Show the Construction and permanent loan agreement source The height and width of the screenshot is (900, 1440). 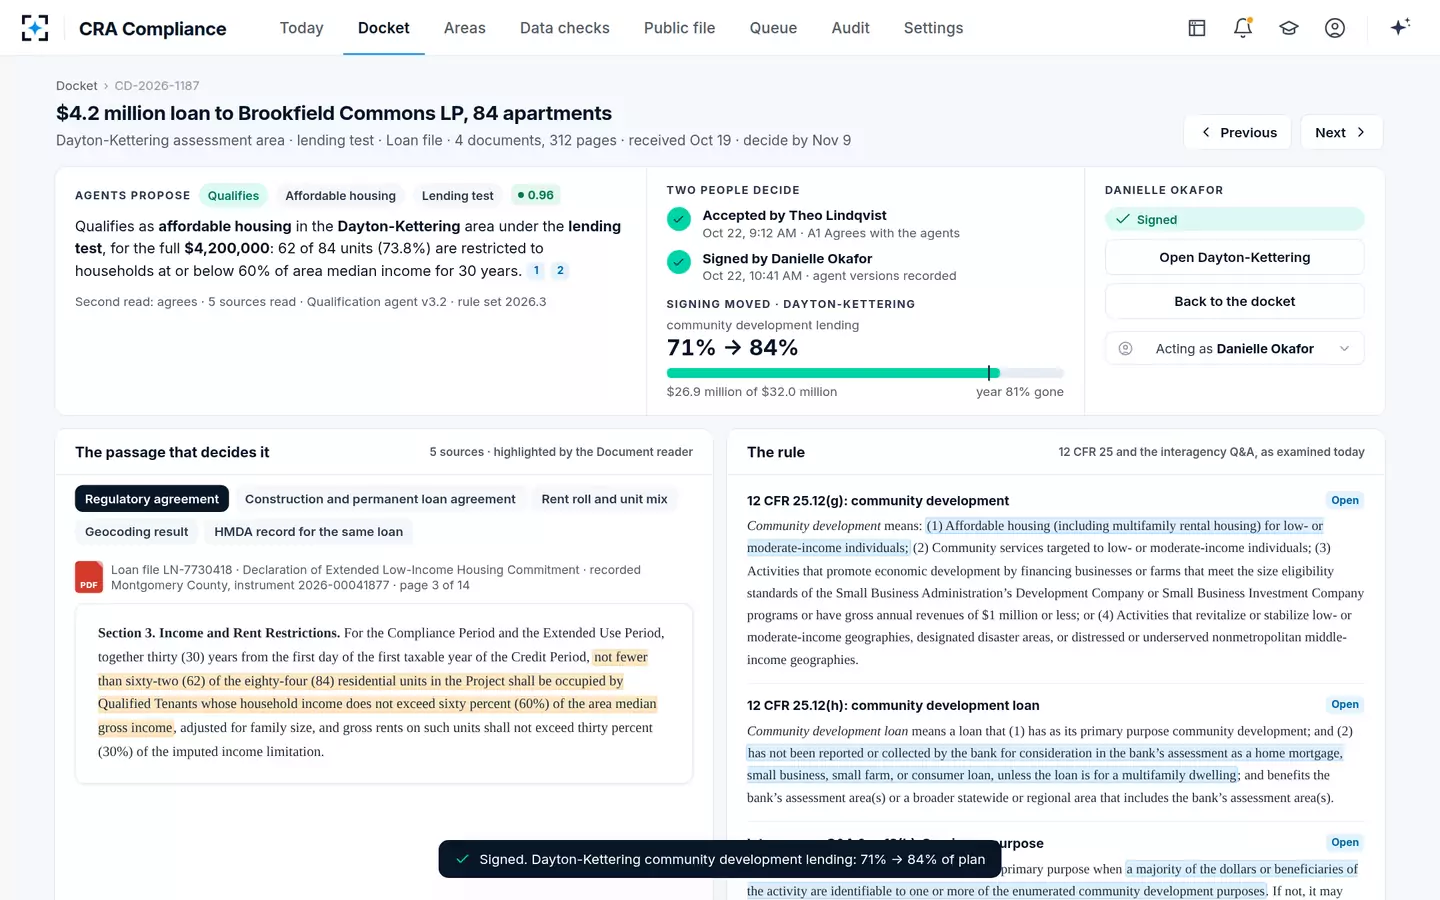tap(380, 499)
